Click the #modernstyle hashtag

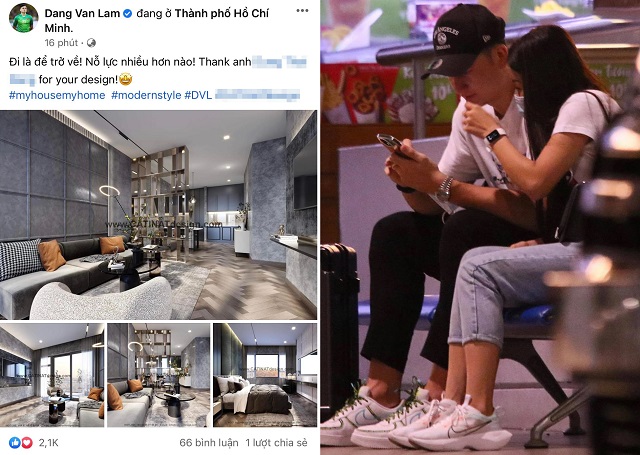[146, 95]
